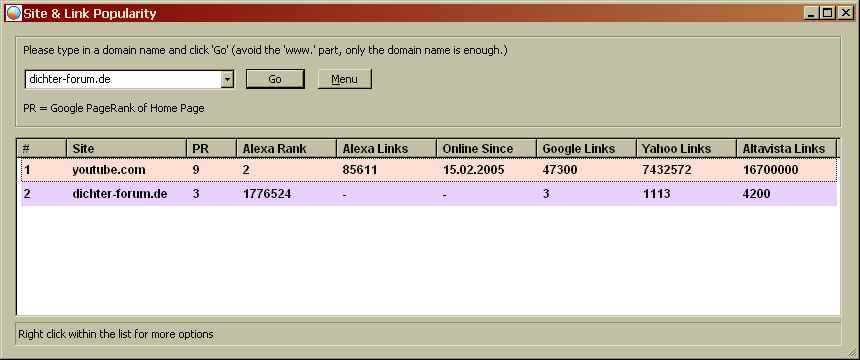Viewport: 860px width, 360px height.
Task: Sort by Alexa Links column header
Action: click(x=386, y=148)
